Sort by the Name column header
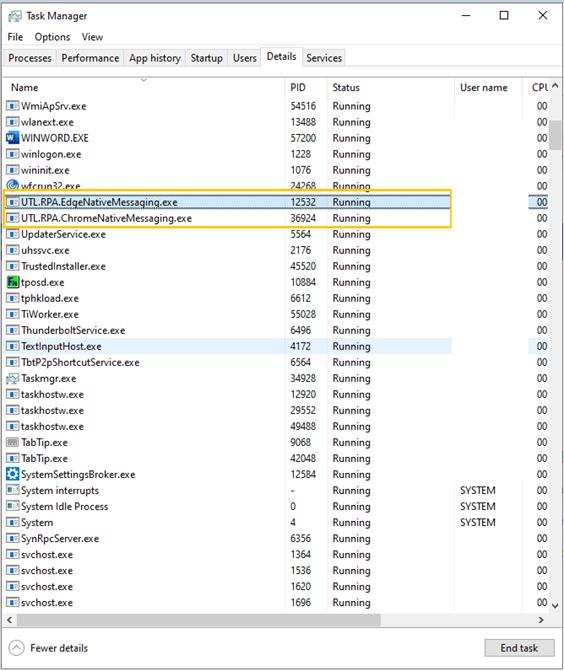This screenshot has height=671, width=564. point(144,87)
